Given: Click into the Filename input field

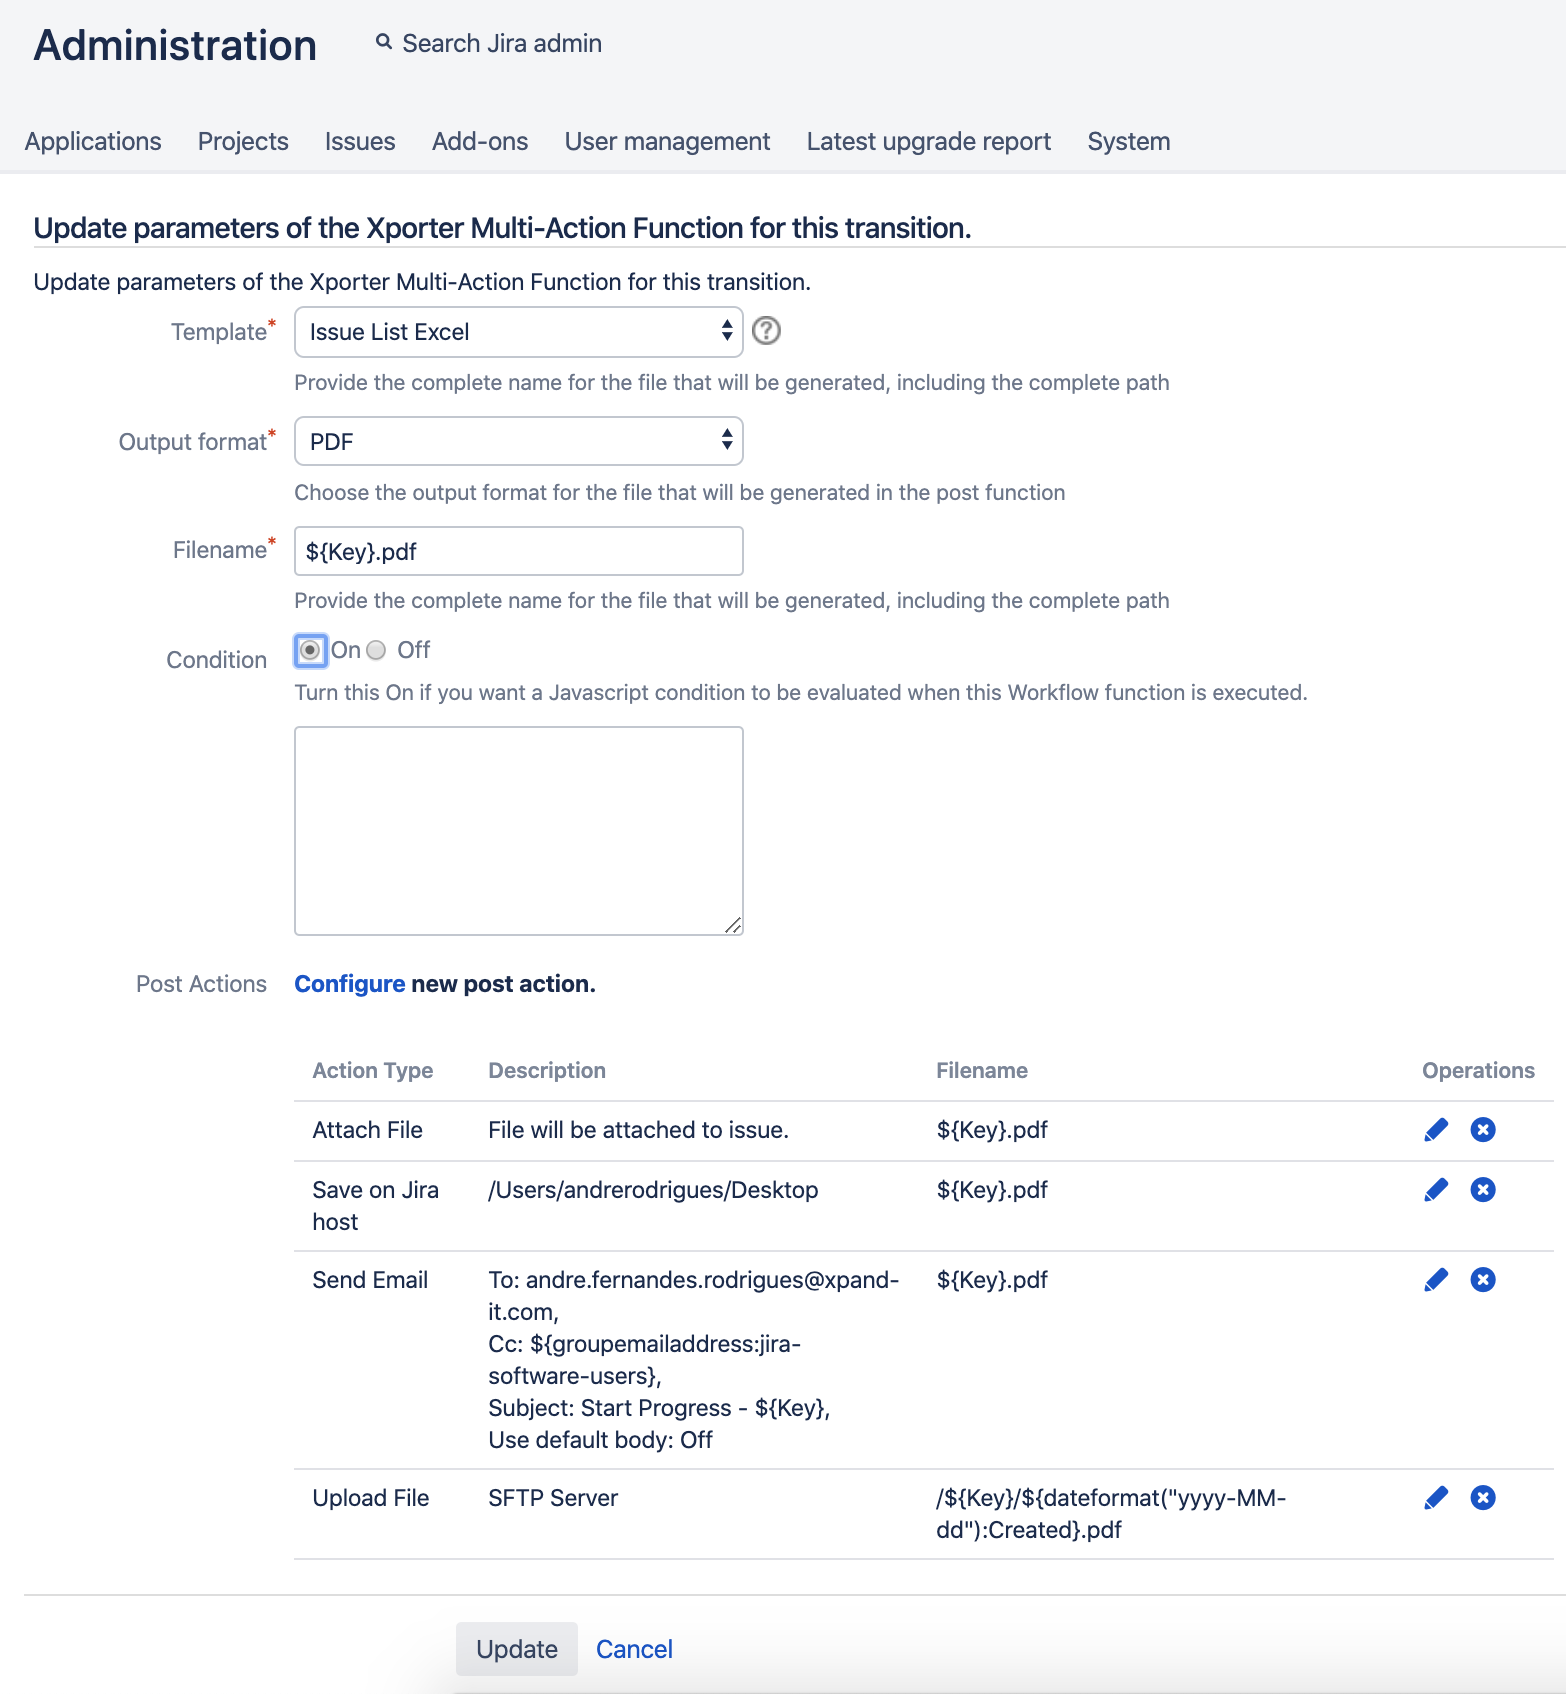Looking at the screenshot, I should click(518, 551).
